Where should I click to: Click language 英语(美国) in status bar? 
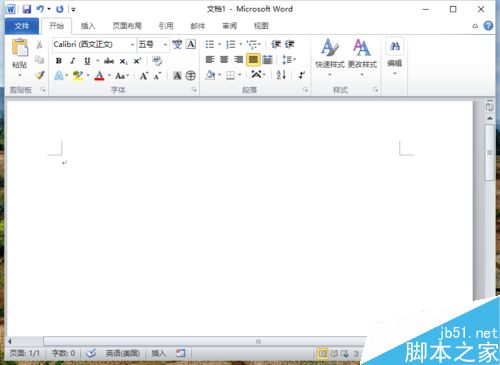pos(123,353)
